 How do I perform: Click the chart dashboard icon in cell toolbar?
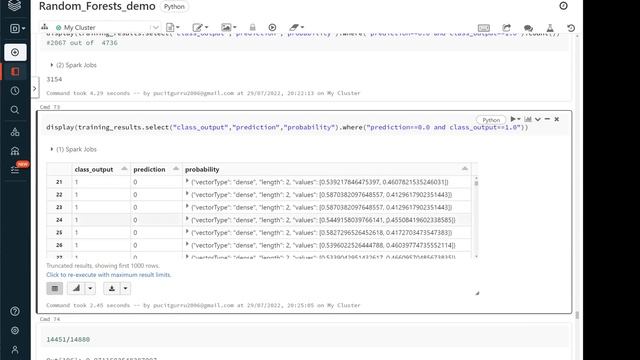coord(528,119)
